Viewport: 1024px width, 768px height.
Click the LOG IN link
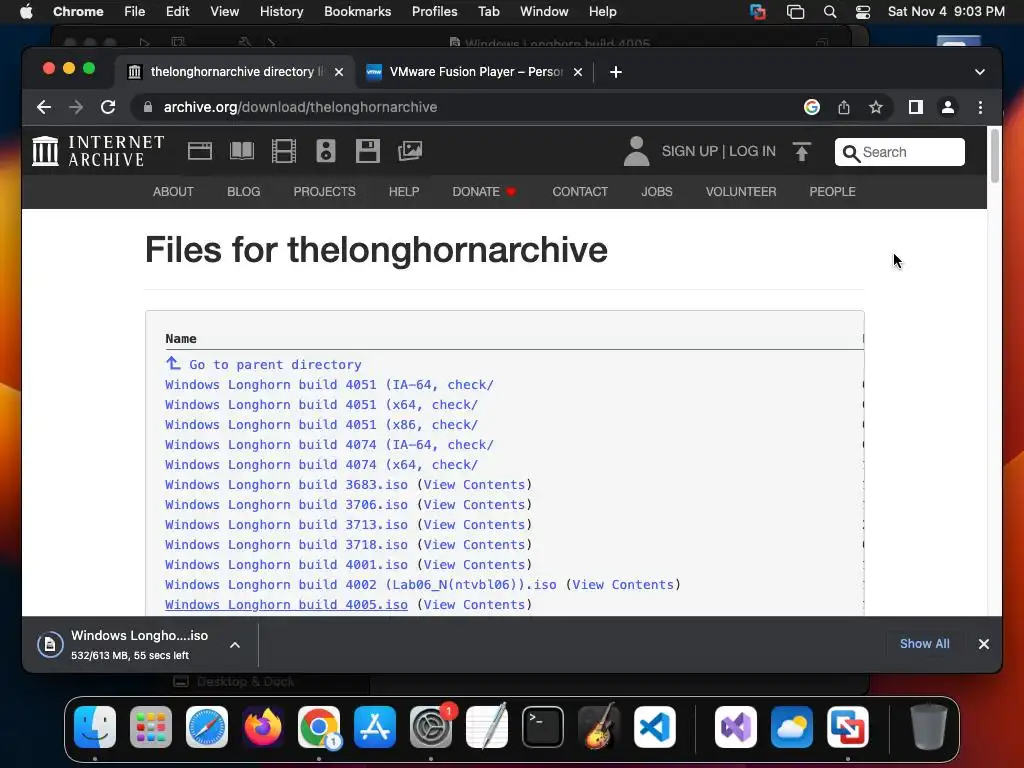point(752,152)
